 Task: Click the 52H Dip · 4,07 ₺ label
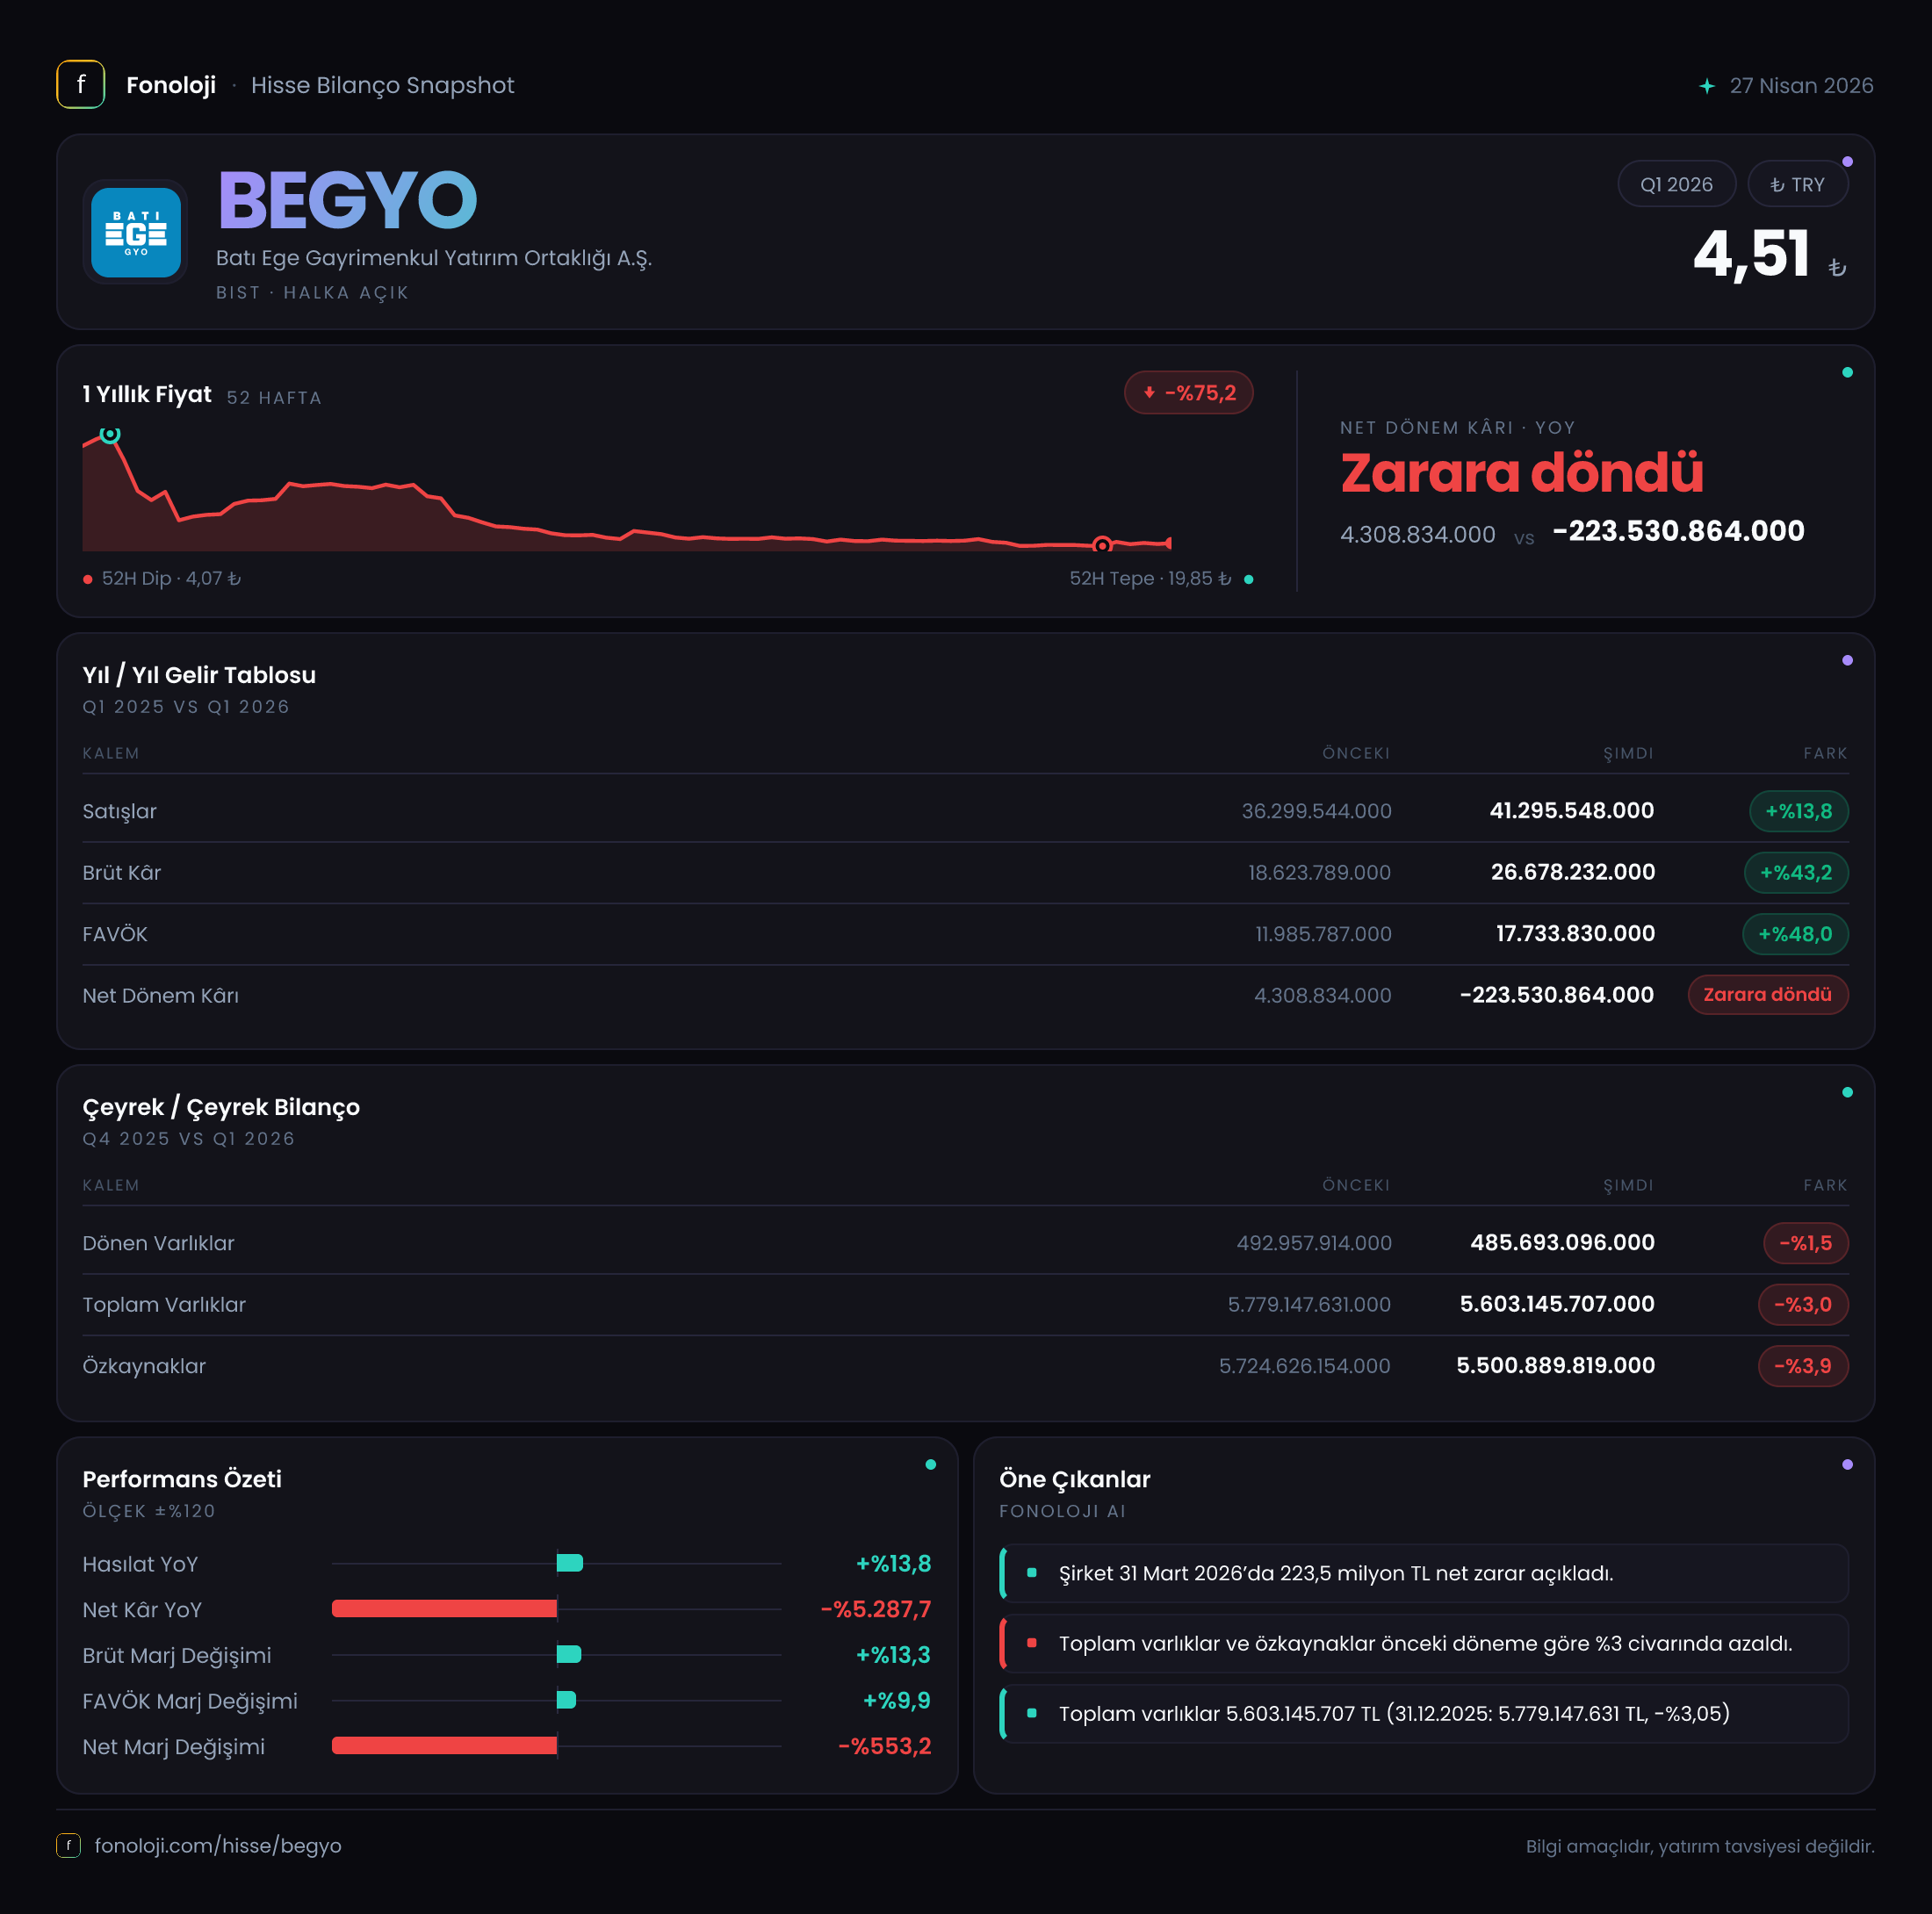pos(171,579)
